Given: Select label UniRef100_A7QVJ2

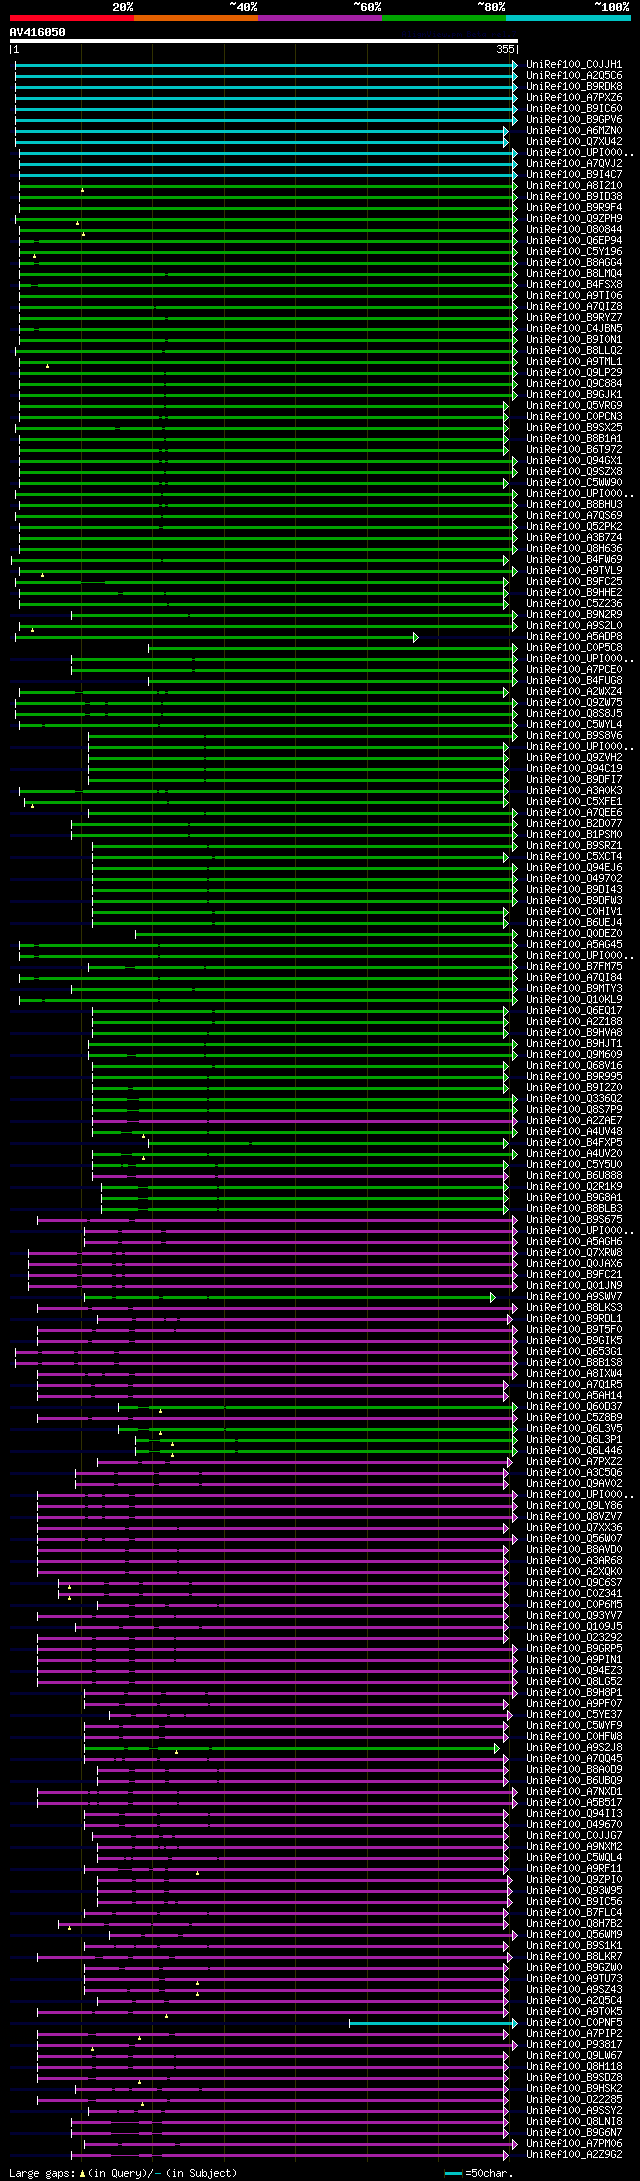Looking at the screenshot, I should coord(574,163).
